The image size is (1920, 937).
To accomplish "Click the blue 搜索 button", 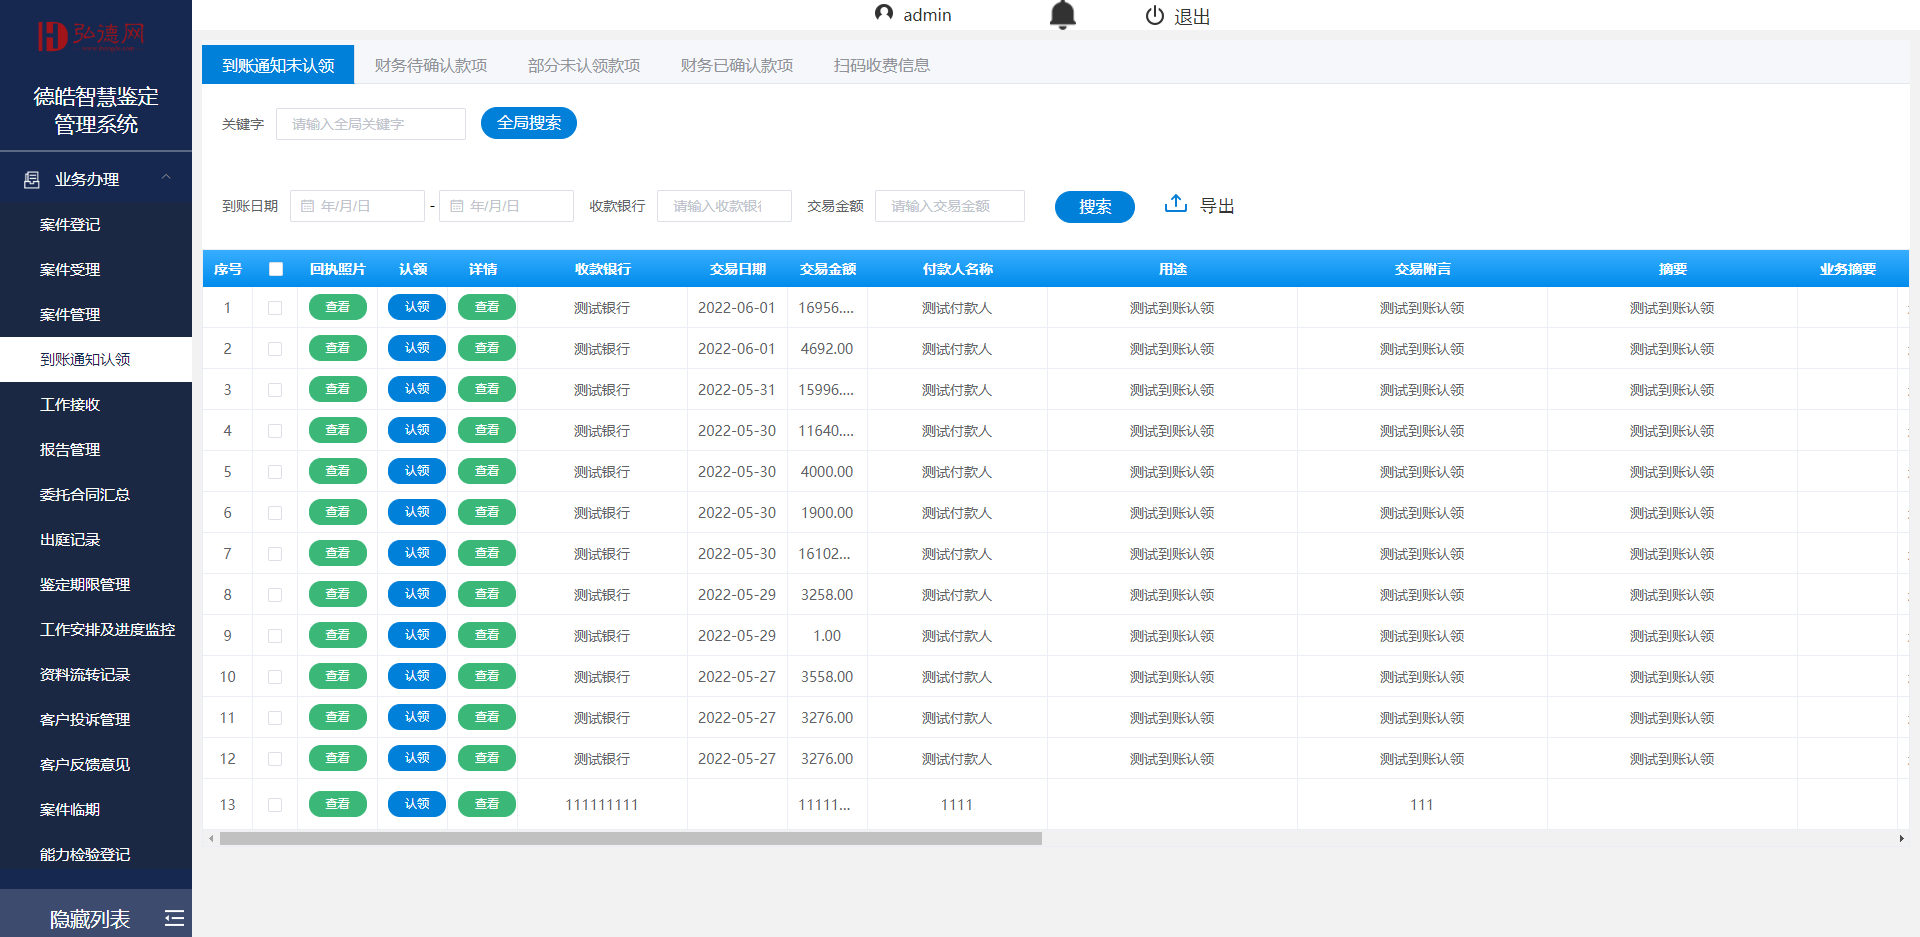I will coord(1095,206).
